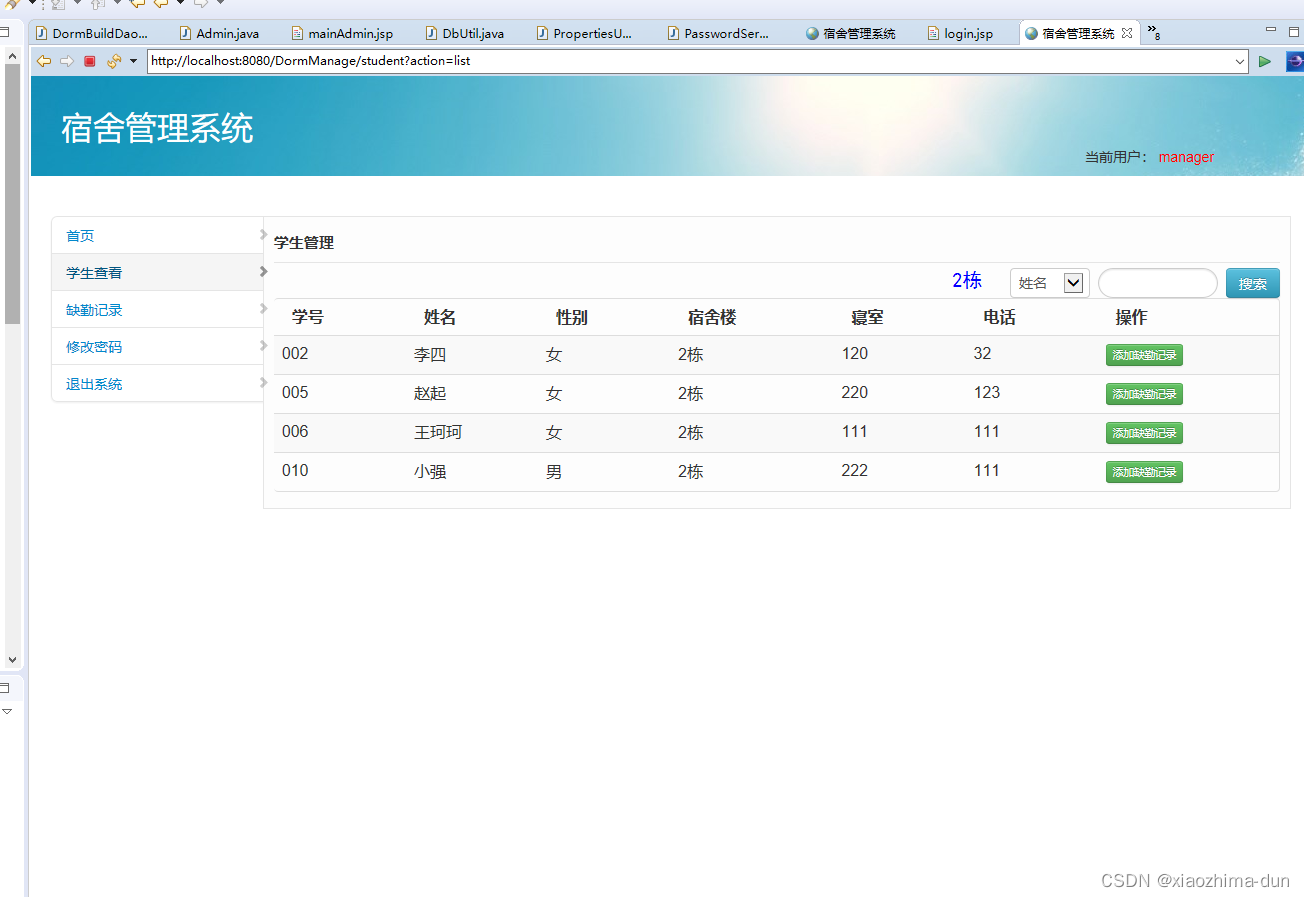Switch to the PropertiesU... tab

click(585, 33)
